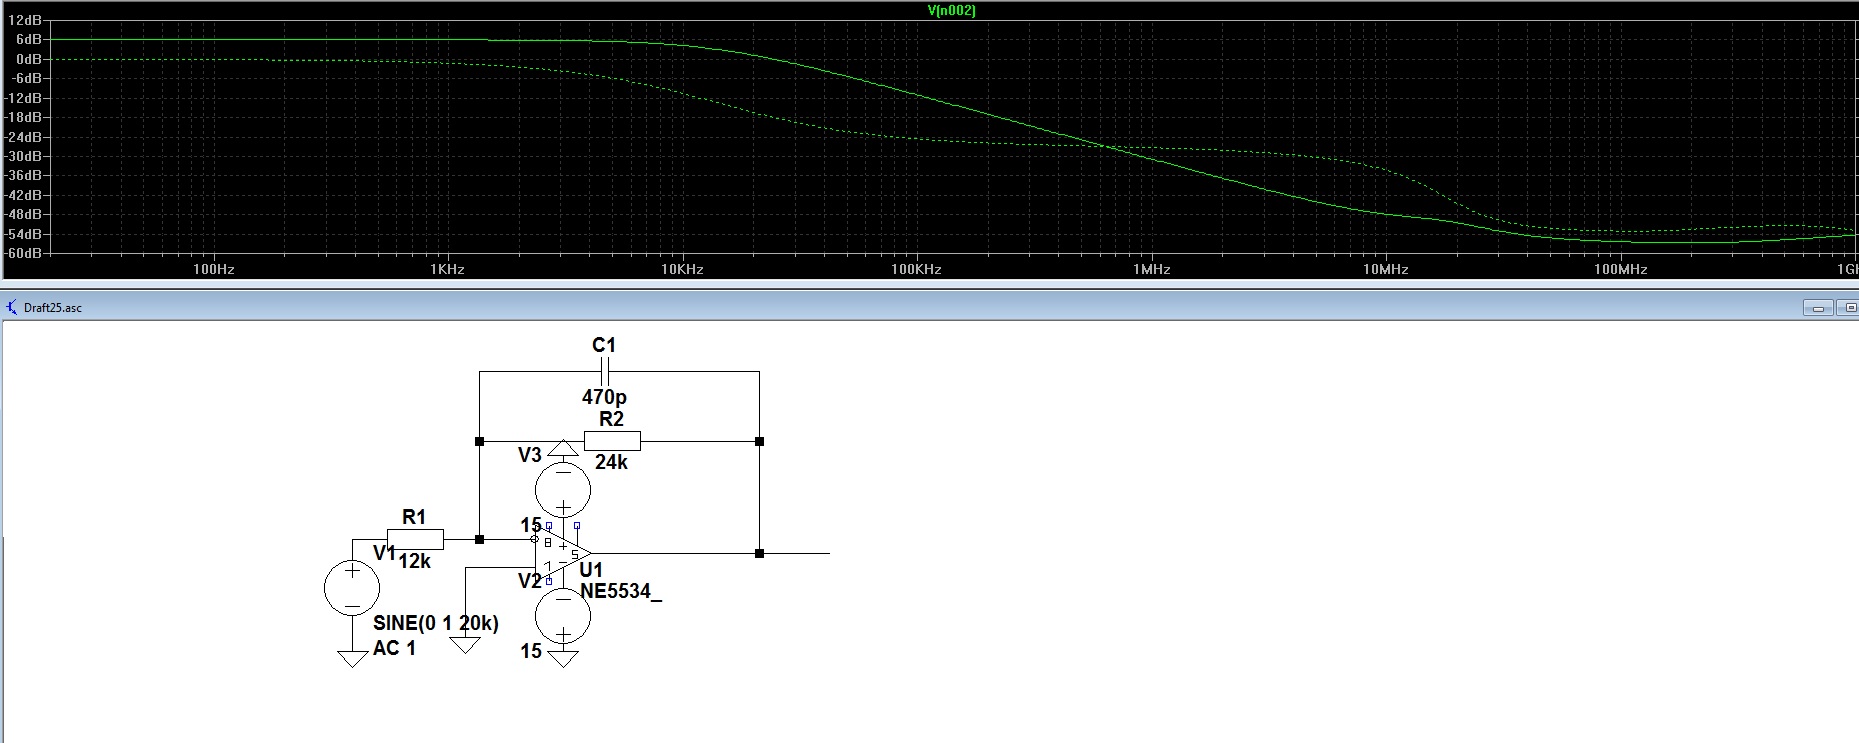The height and width of the screenshot is (743, 1859).
Task: Click the 15 value below V2
Action: click(x=531, y=651)
